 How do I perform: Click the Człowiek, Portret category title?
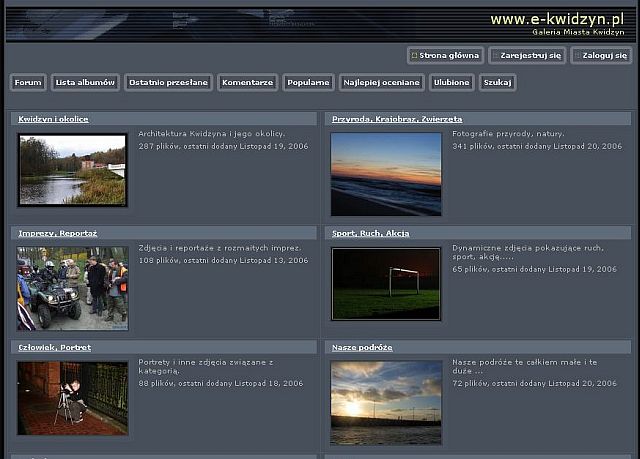click(55, 347)
